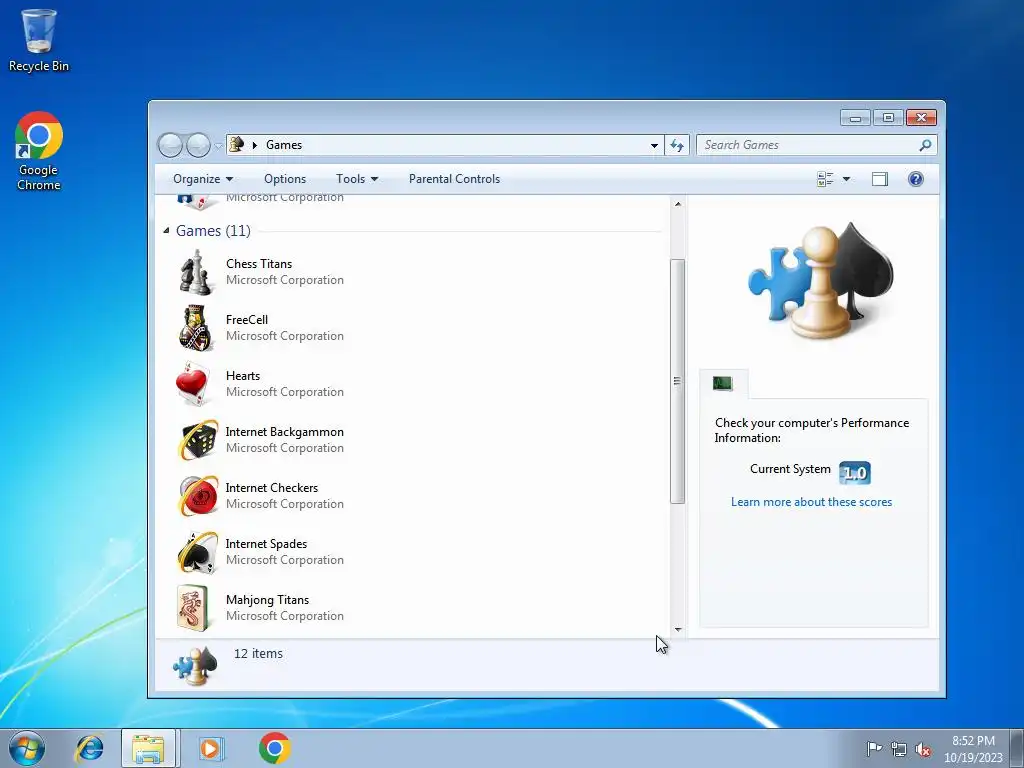1024x768 pixels.
Task: Click the up arrow of the games list scrollbar
Action: pyautogui.click(x=678, y=204)
